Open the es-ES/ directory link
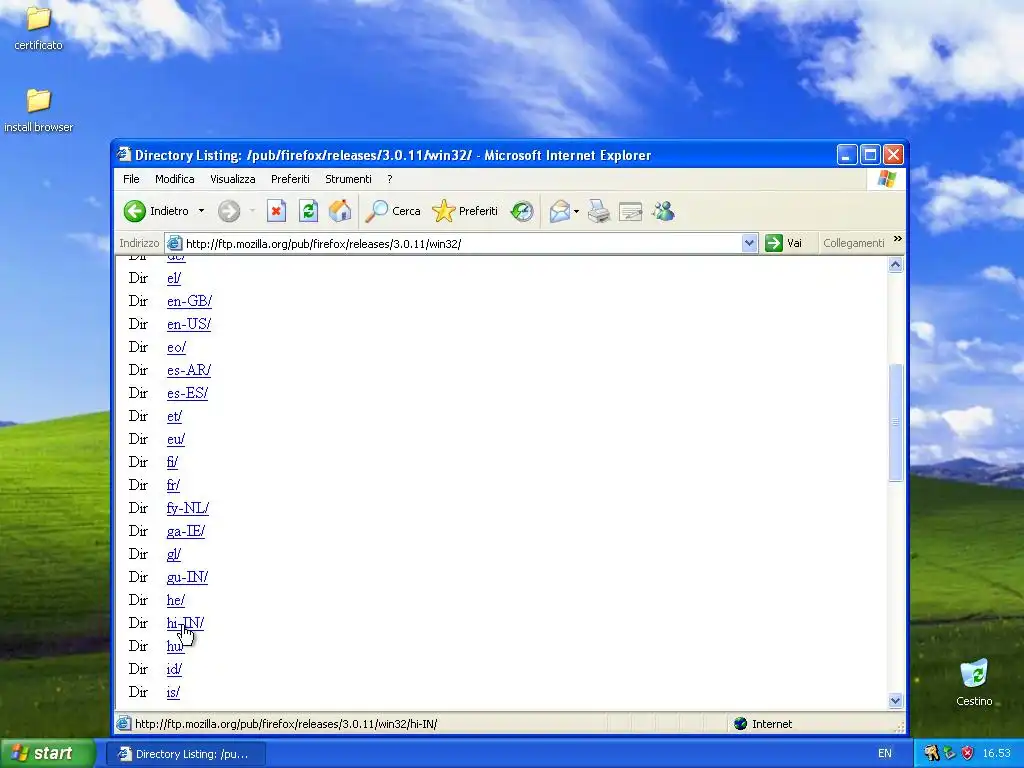Screen dimensions: 1024x768 point(187,393)
